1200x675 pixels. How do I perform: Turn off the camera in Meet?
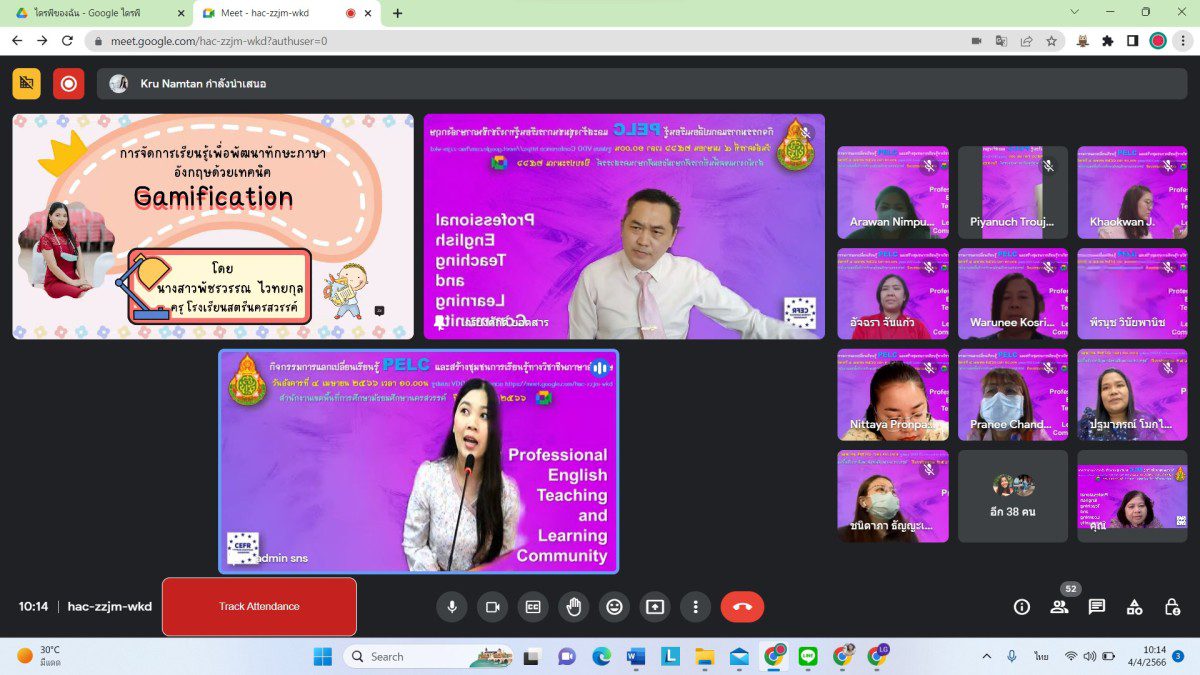point(492,606)
